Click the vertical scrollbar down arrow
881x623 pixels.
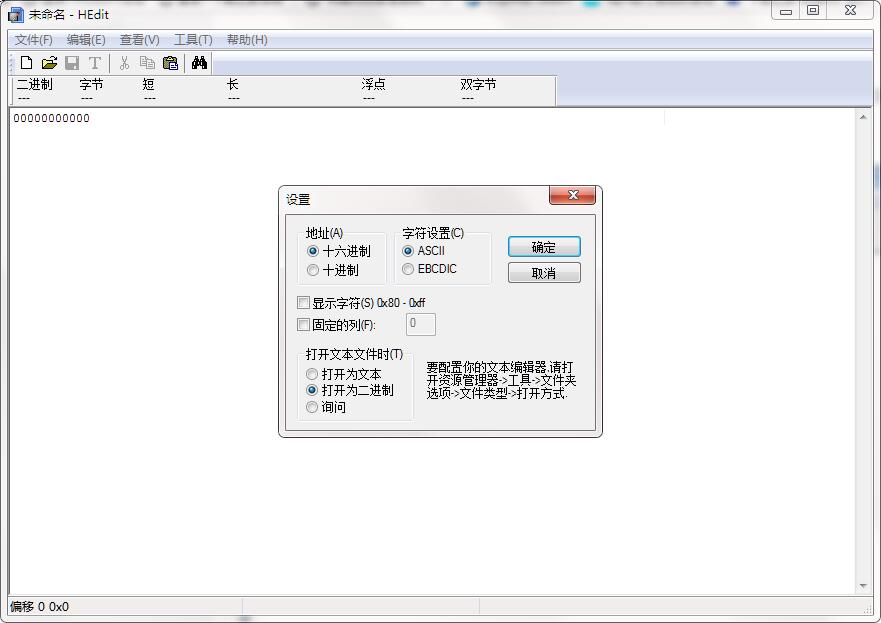(863, 586)
